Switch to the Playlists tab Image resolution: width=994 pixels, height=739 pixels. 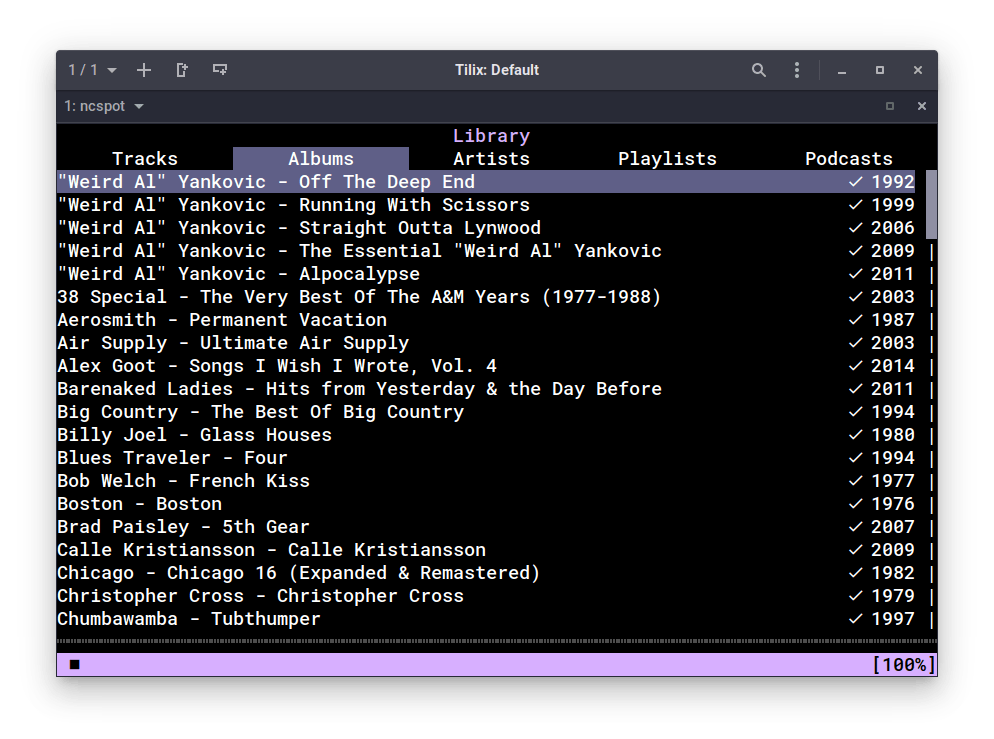[667, 158]
